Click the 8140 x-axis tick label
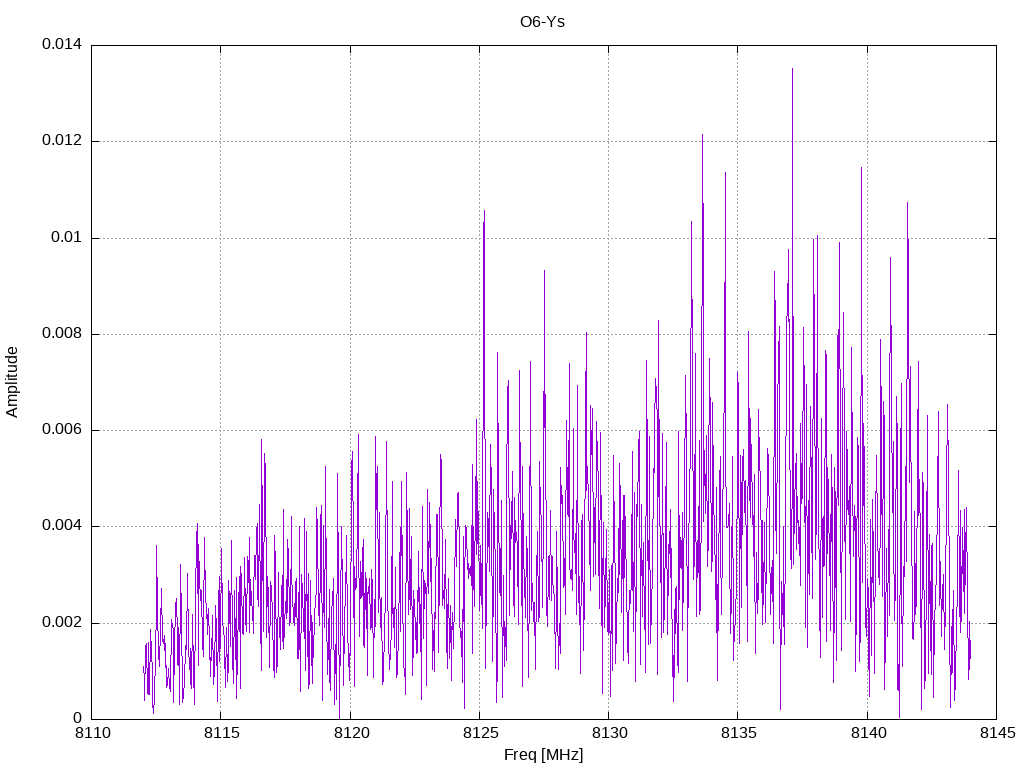 869,733
